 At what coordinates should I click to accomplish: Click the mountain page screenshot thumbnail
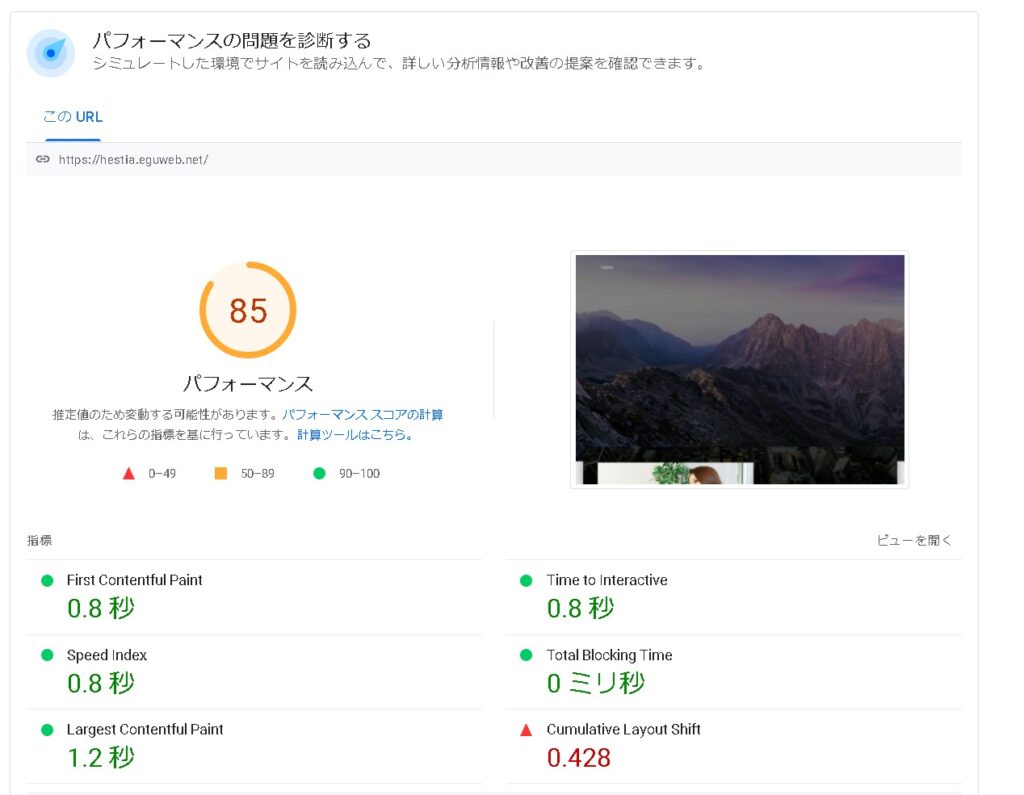pos(739,369)
